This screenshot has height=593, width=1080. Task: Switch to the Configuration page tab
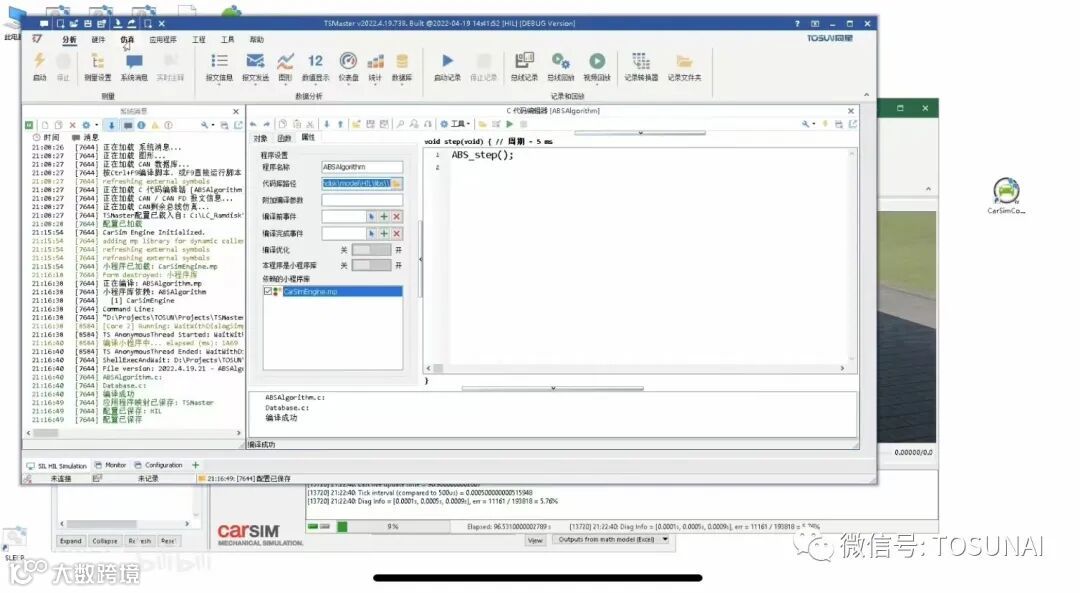158,465
